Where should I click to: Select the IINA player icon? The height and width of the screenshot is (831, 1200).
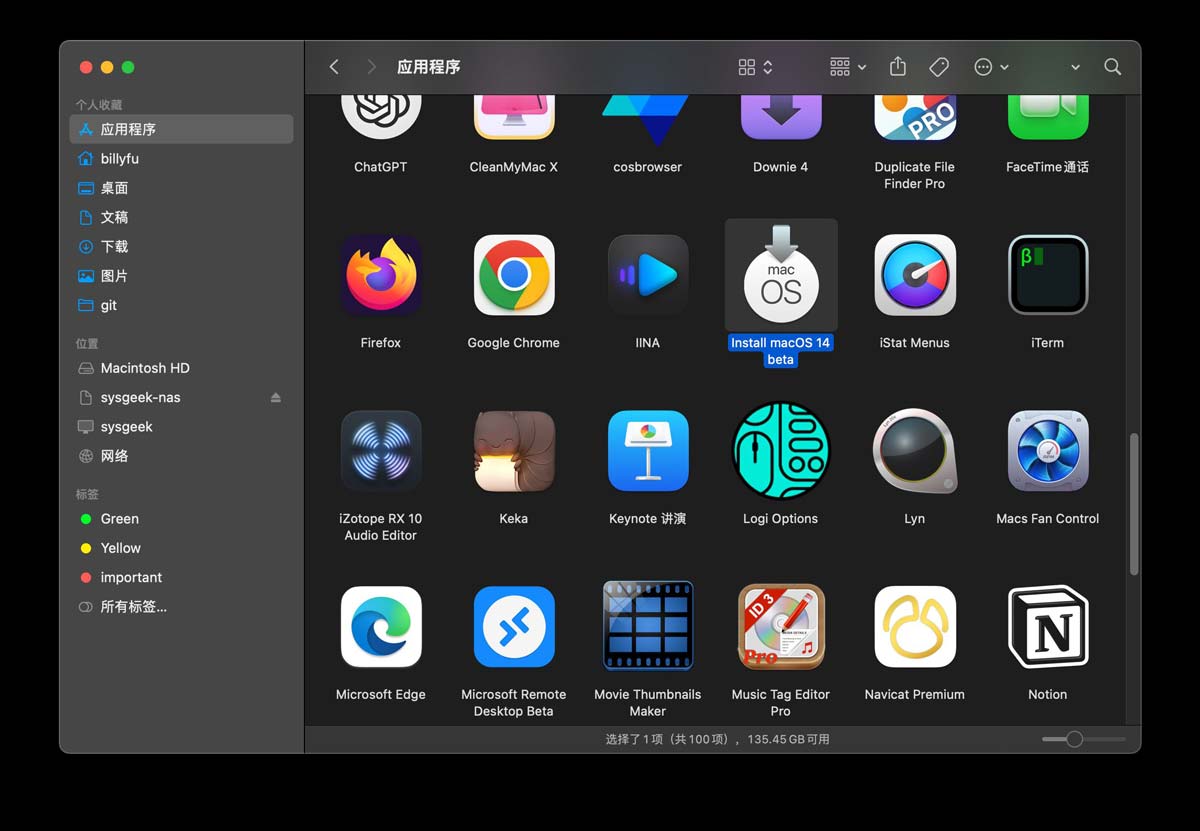pos(647,276)
